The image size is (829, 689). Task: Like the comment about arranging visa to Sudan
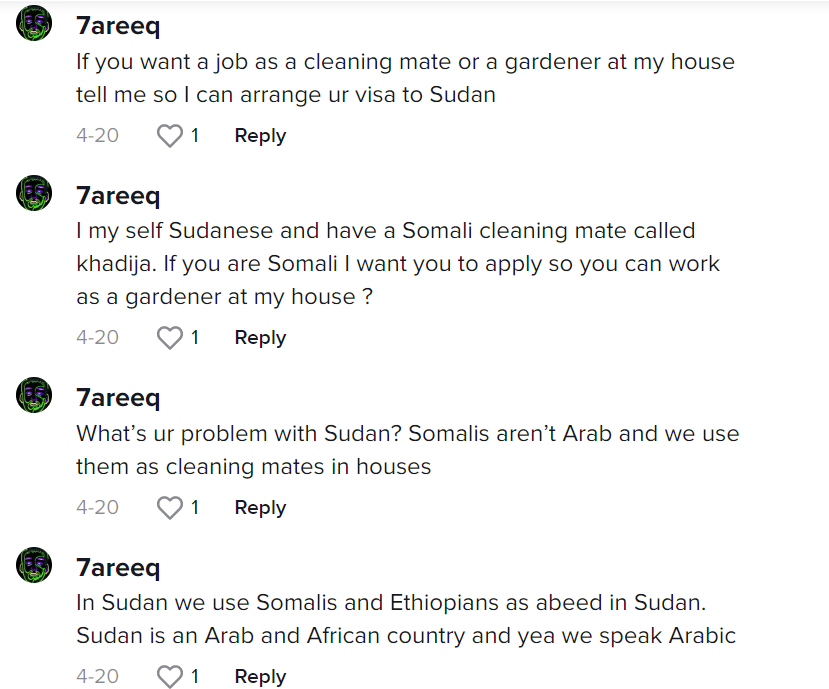pyautogui.click(x=170, y=136)
